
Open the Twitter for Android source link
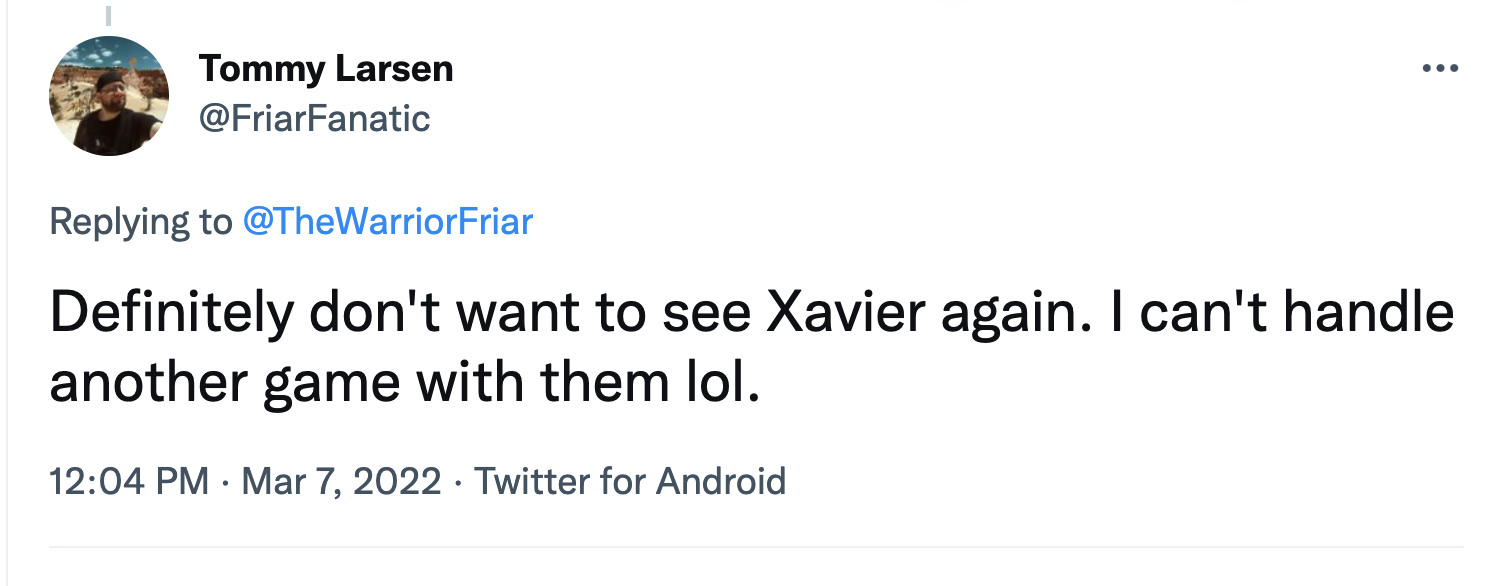[x=629, y=481]
